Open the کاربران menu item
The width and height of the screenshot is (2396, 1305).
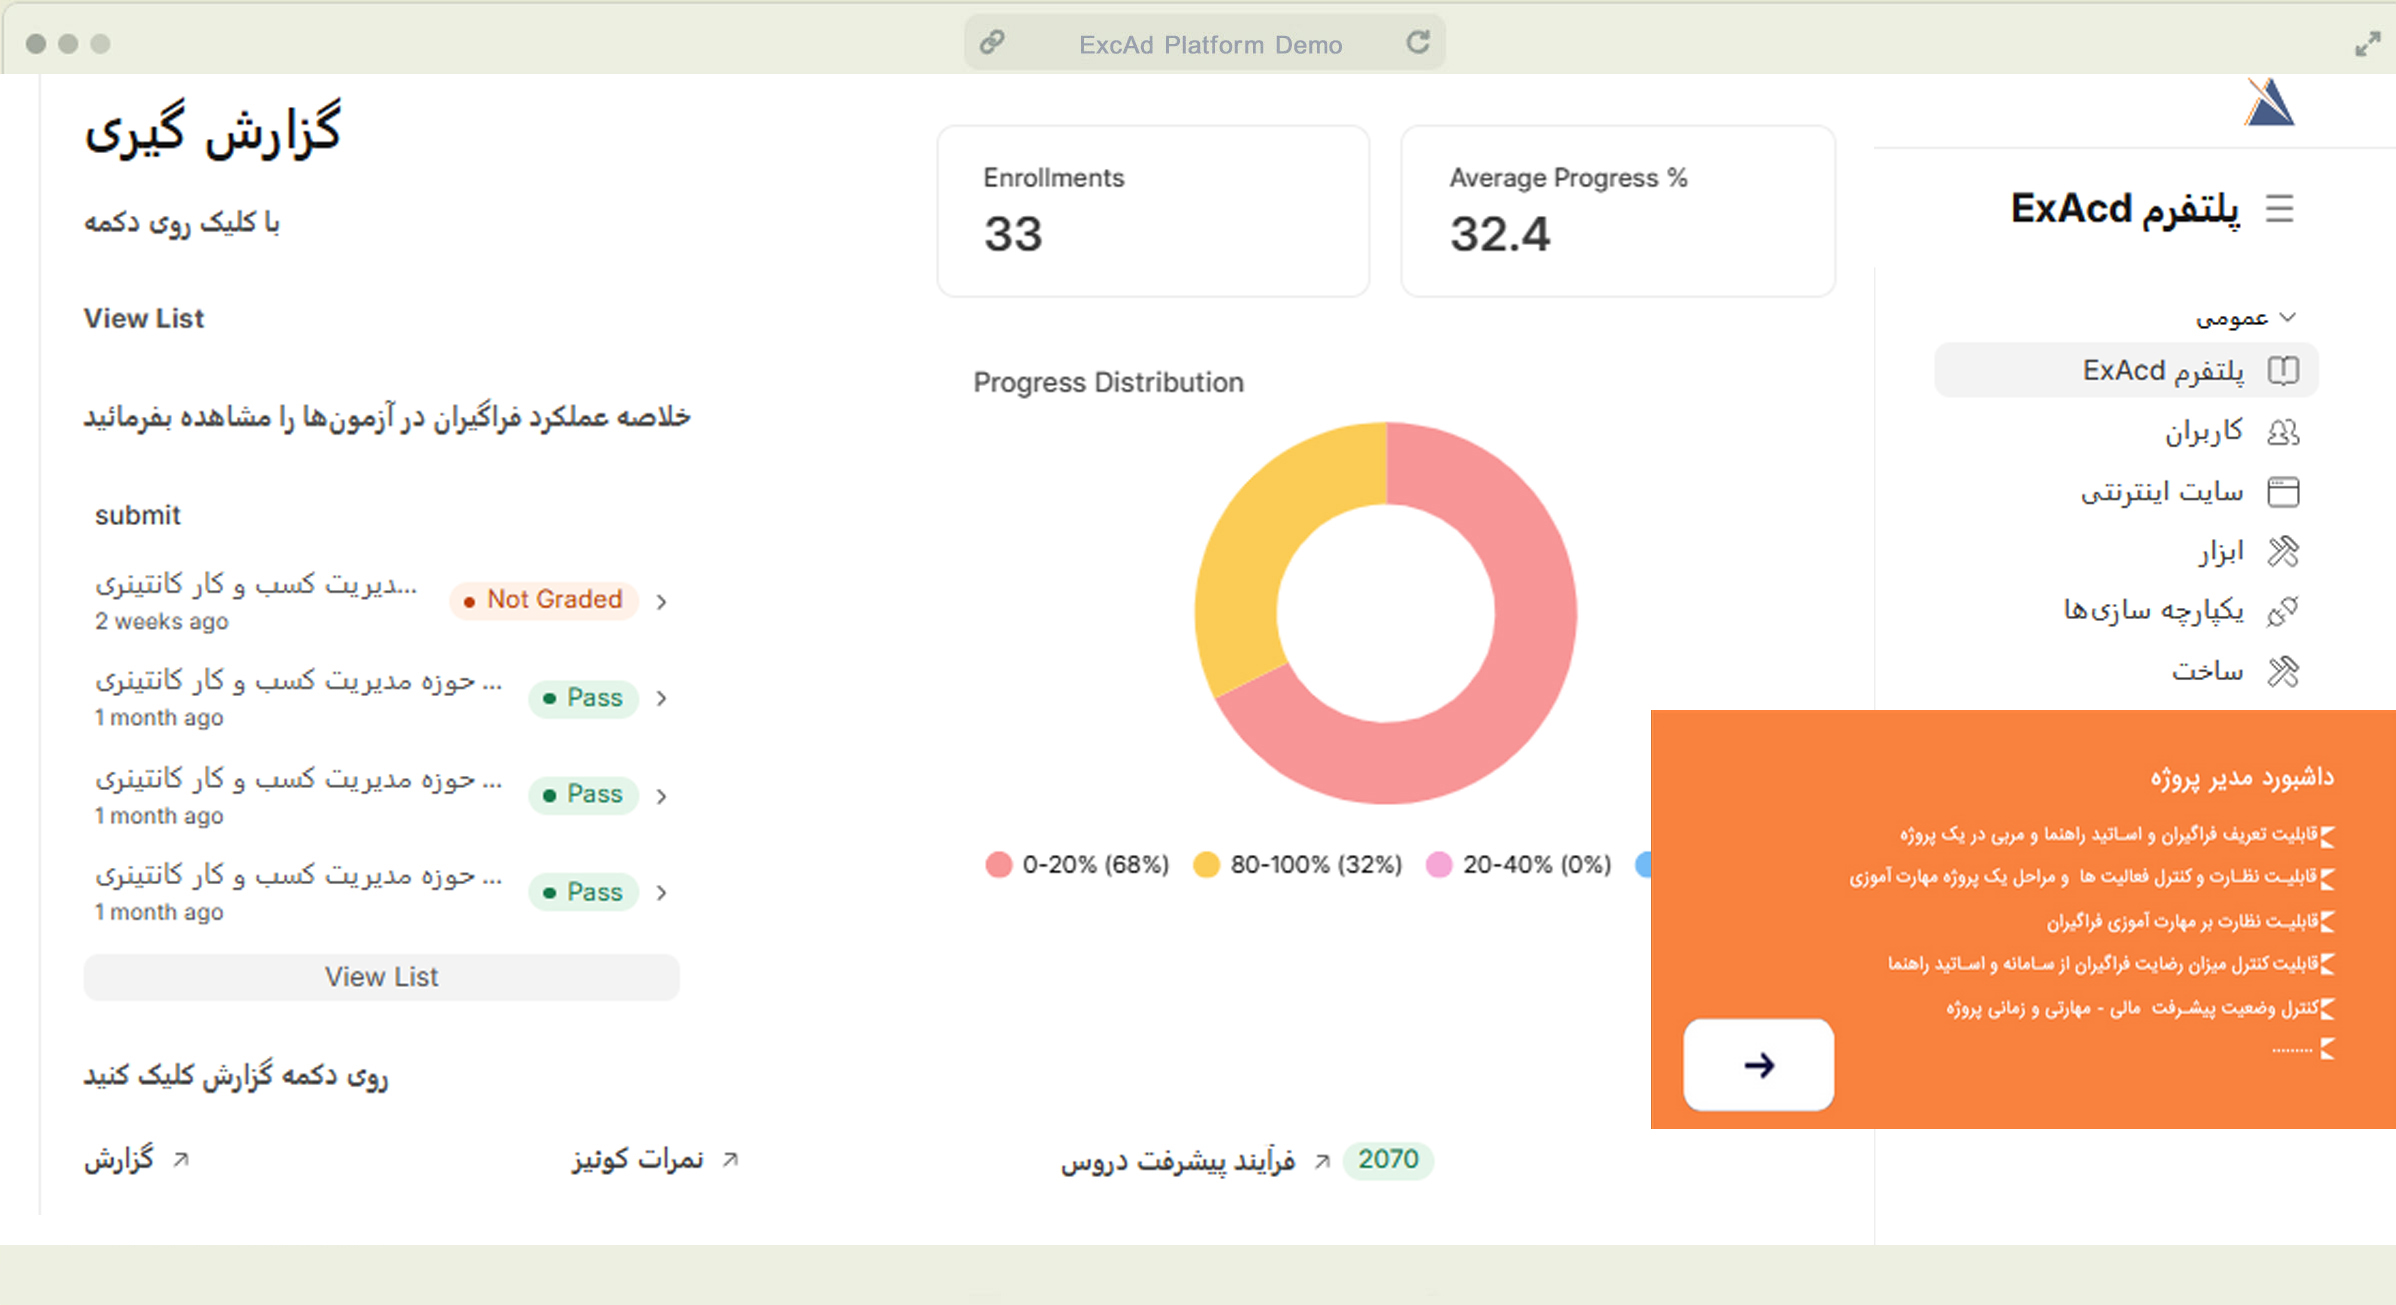tap(2203, 432)
